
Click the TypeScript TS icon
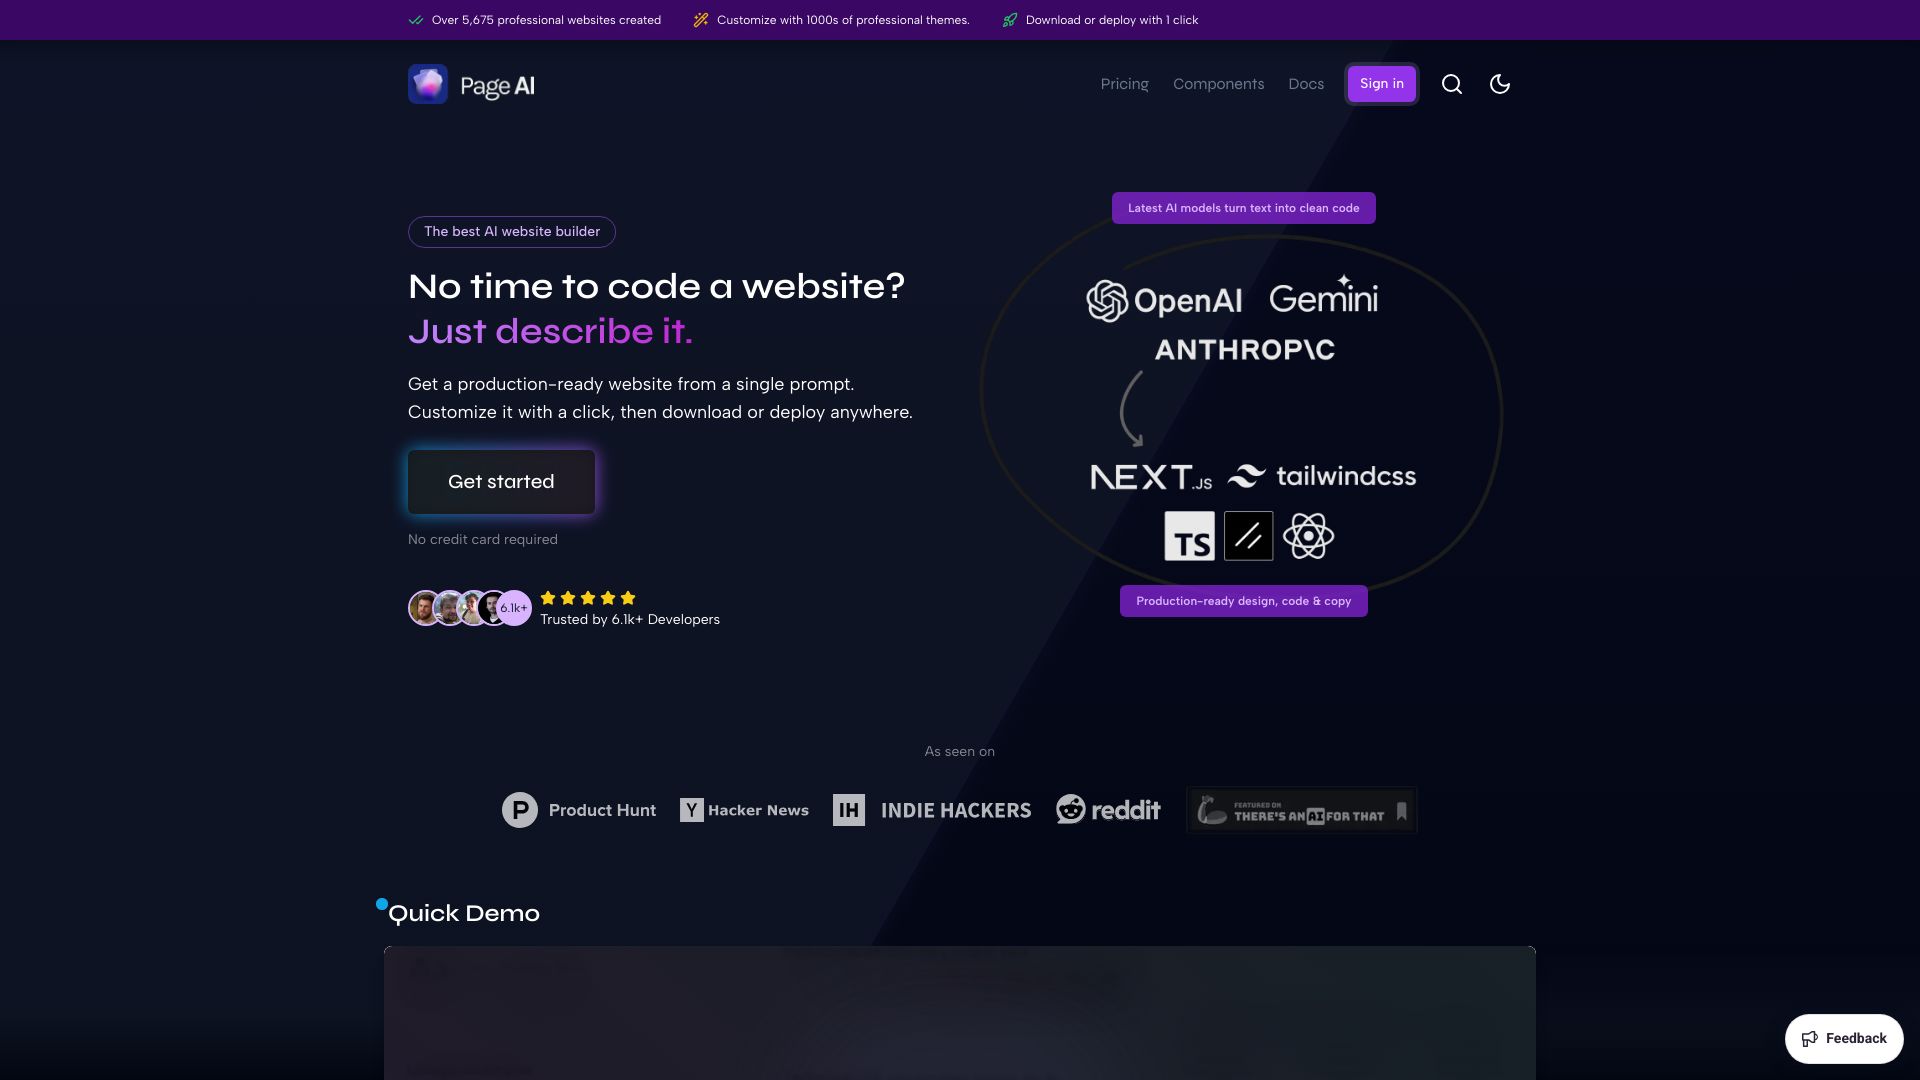(x=1190, y=536)
